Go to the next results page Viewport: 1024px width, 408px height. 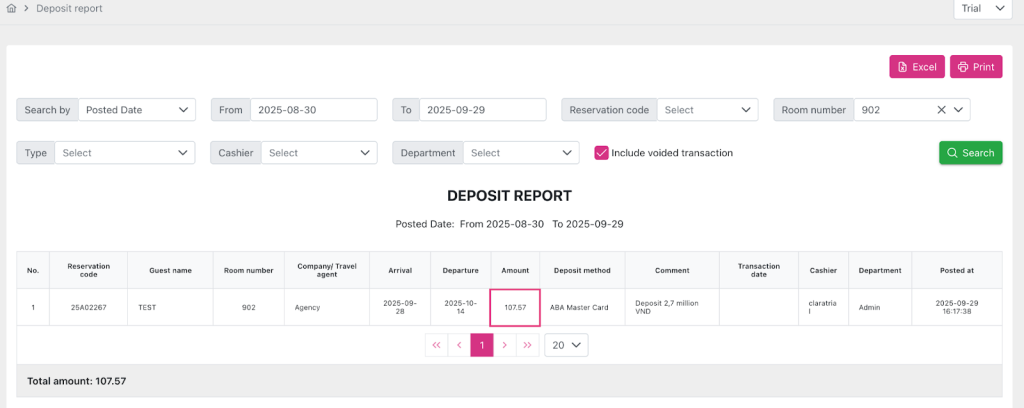click(x=505, y=345)
